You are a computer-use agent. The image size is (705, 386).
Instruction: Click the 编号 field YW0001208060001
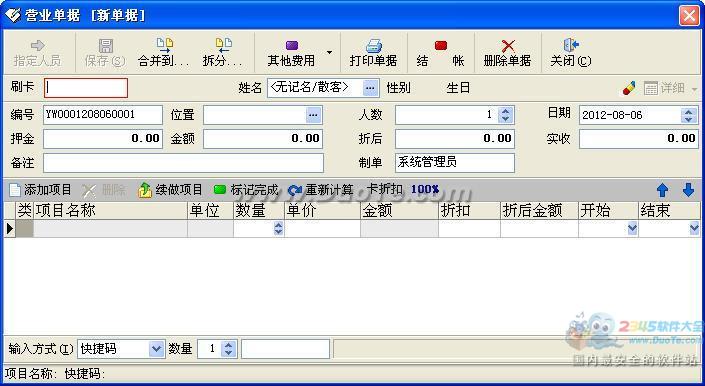103,115
